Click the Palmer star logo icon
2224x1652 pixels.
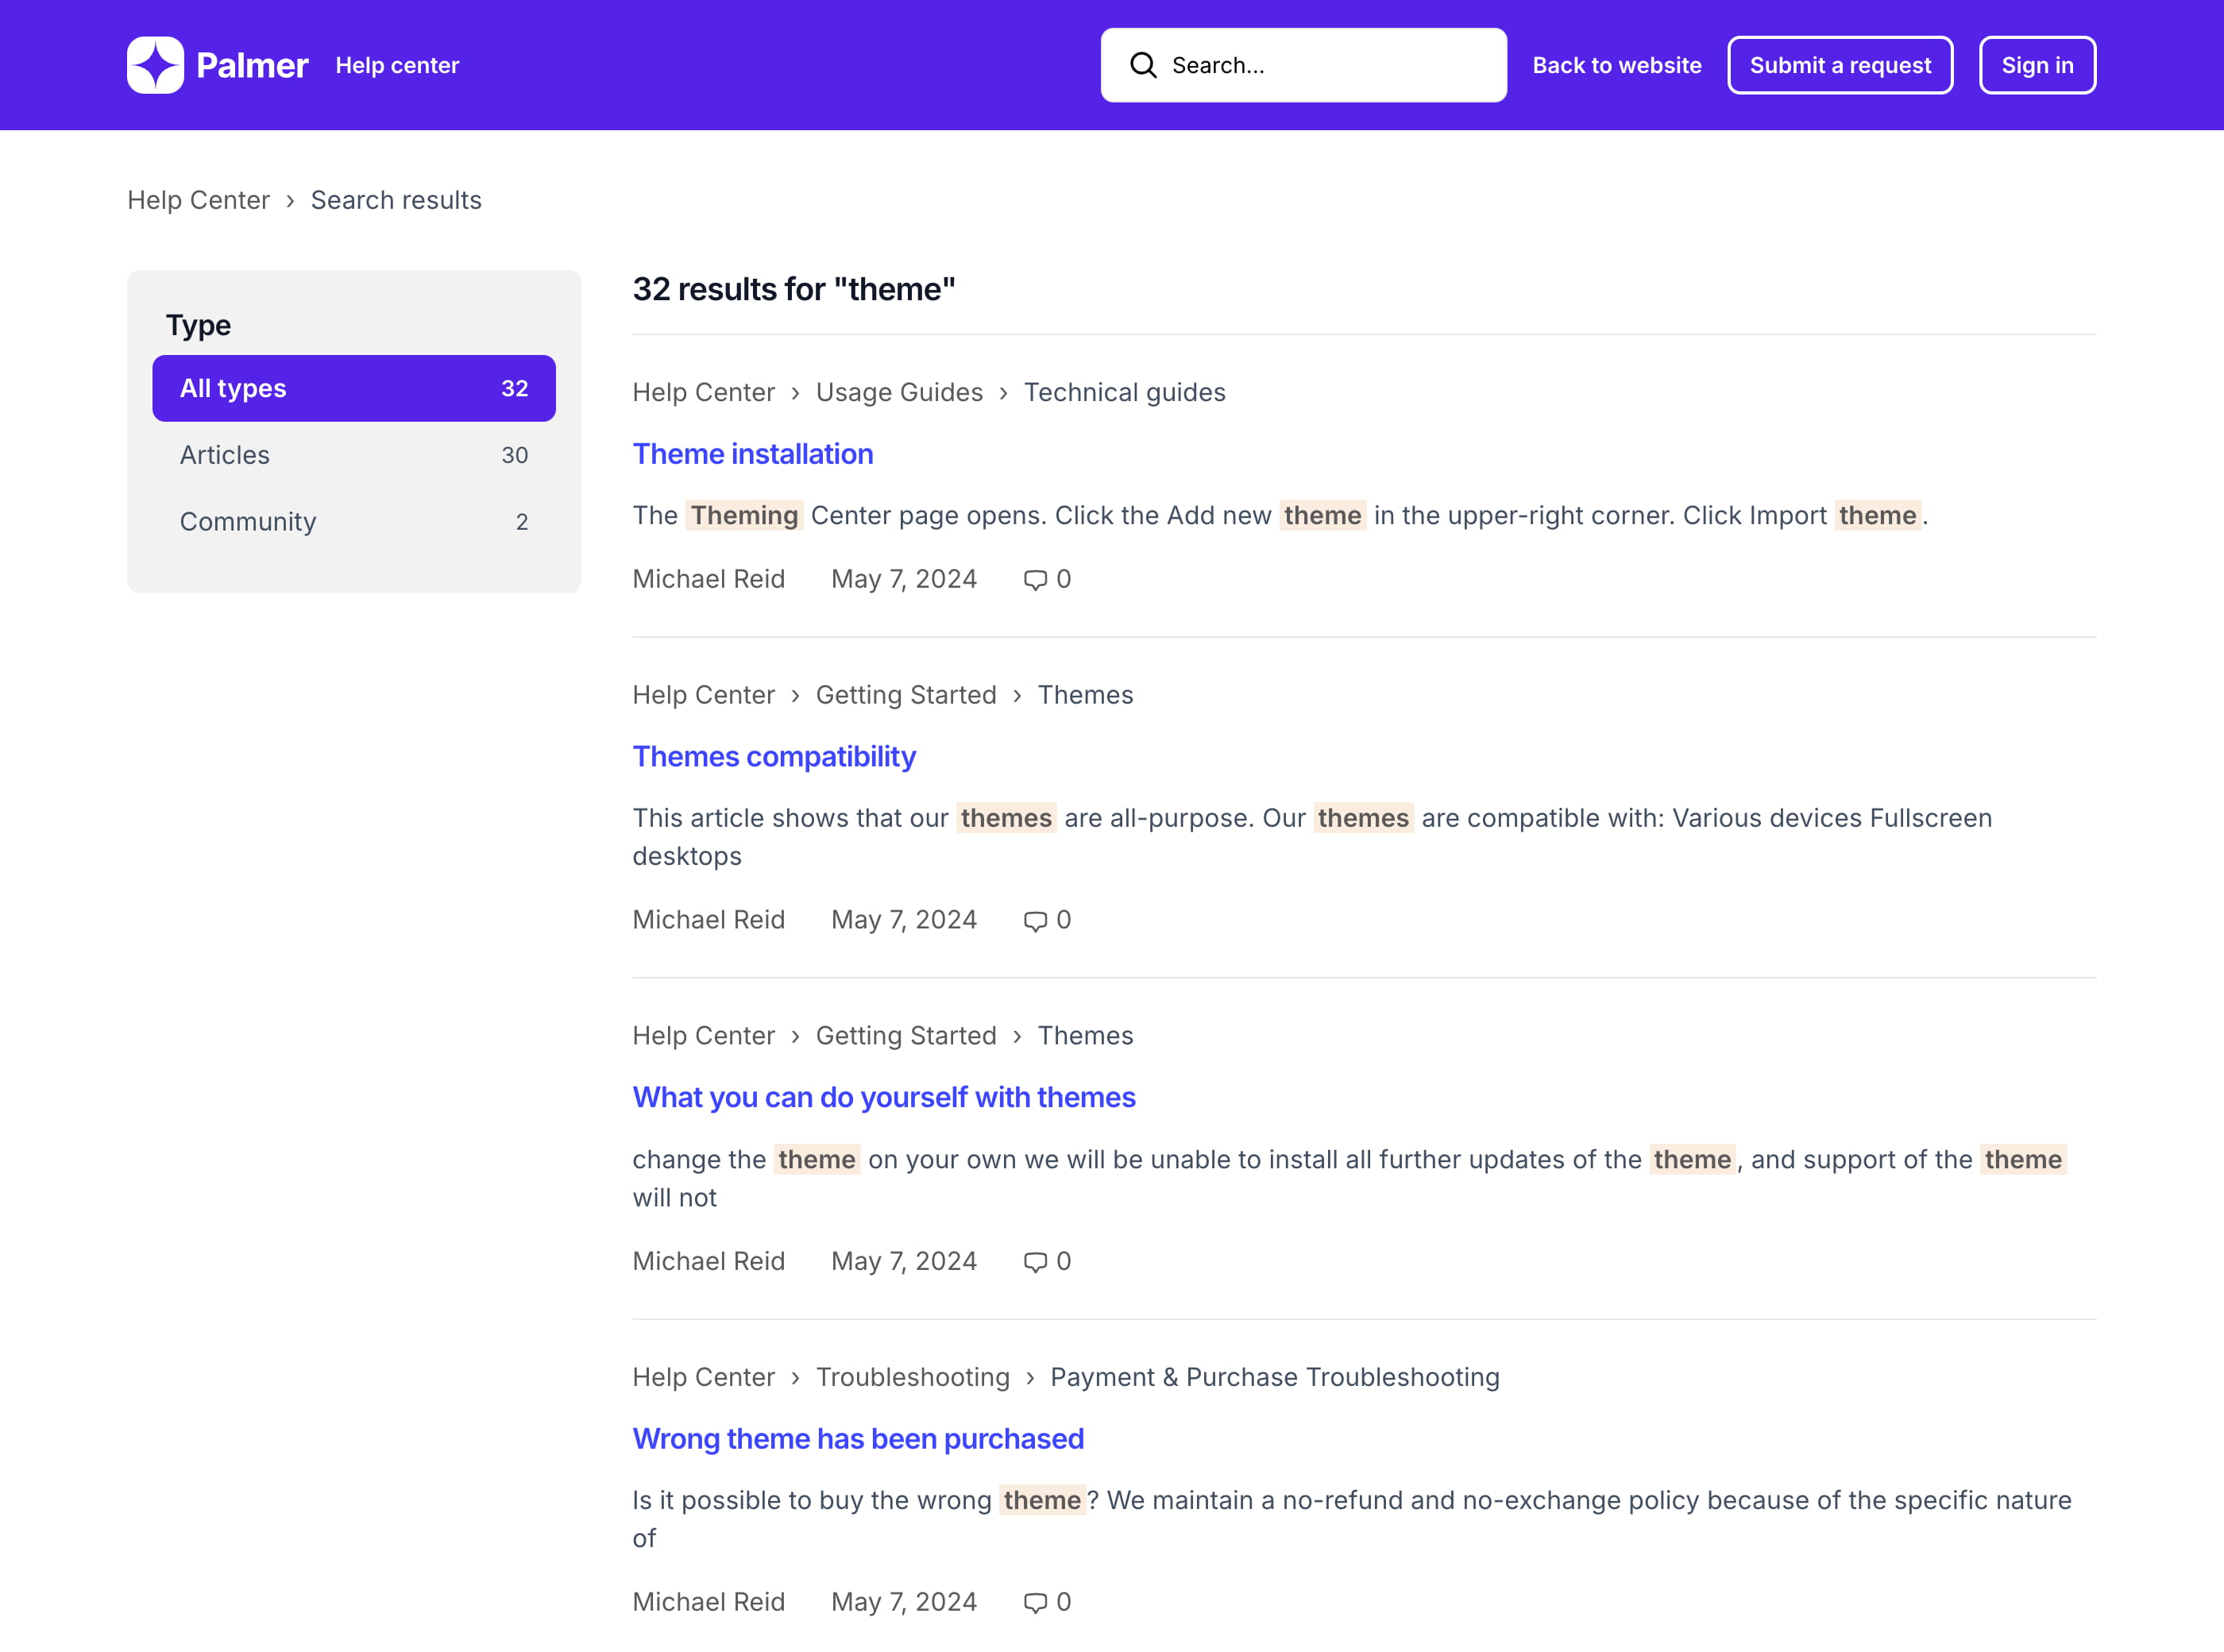click(155, 65)
